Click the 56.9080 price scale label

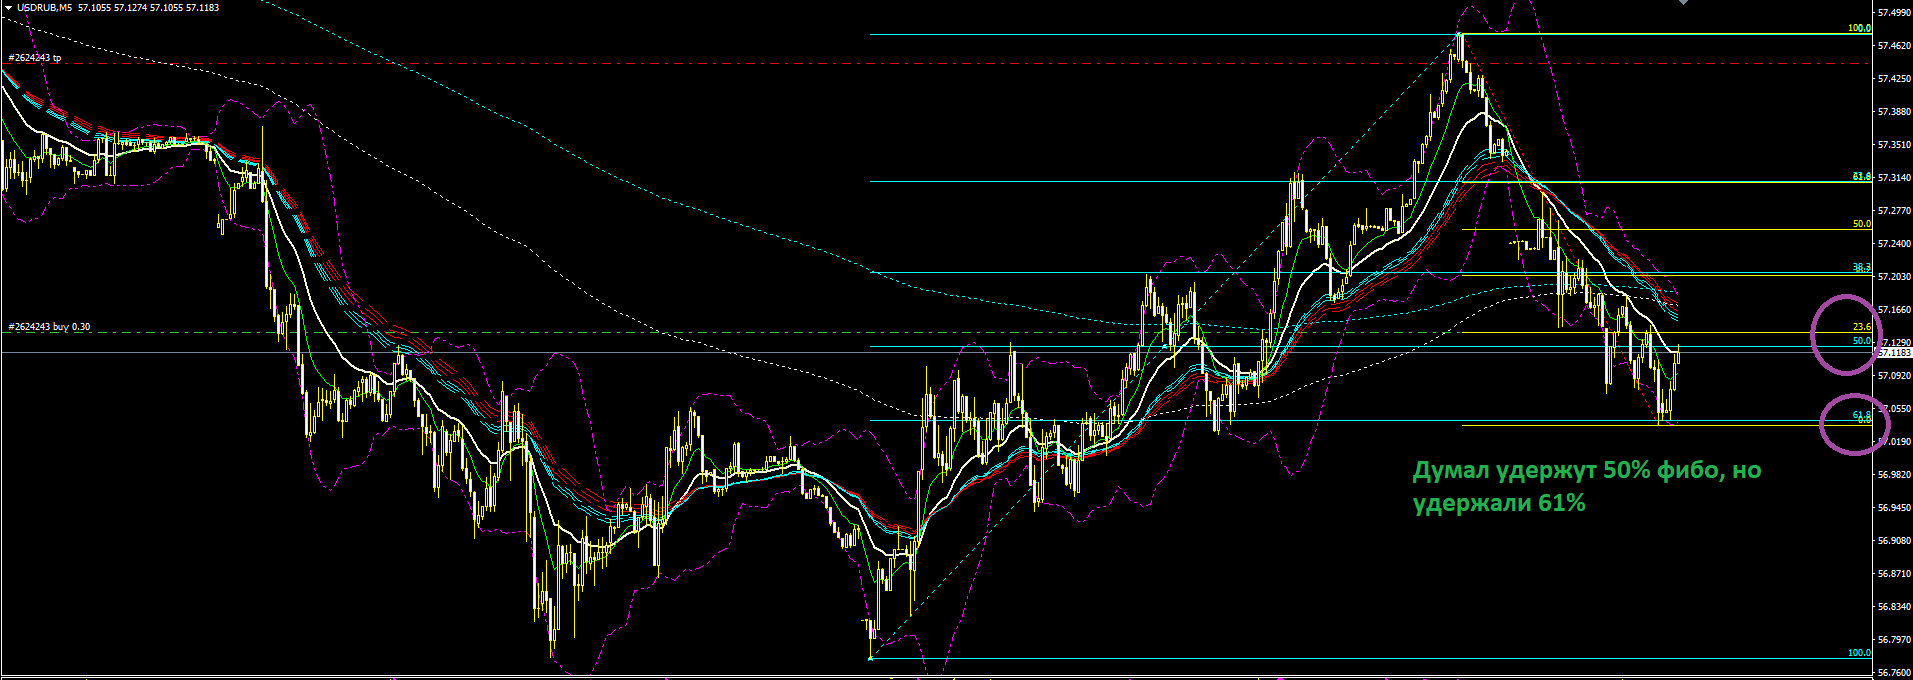1894,541
